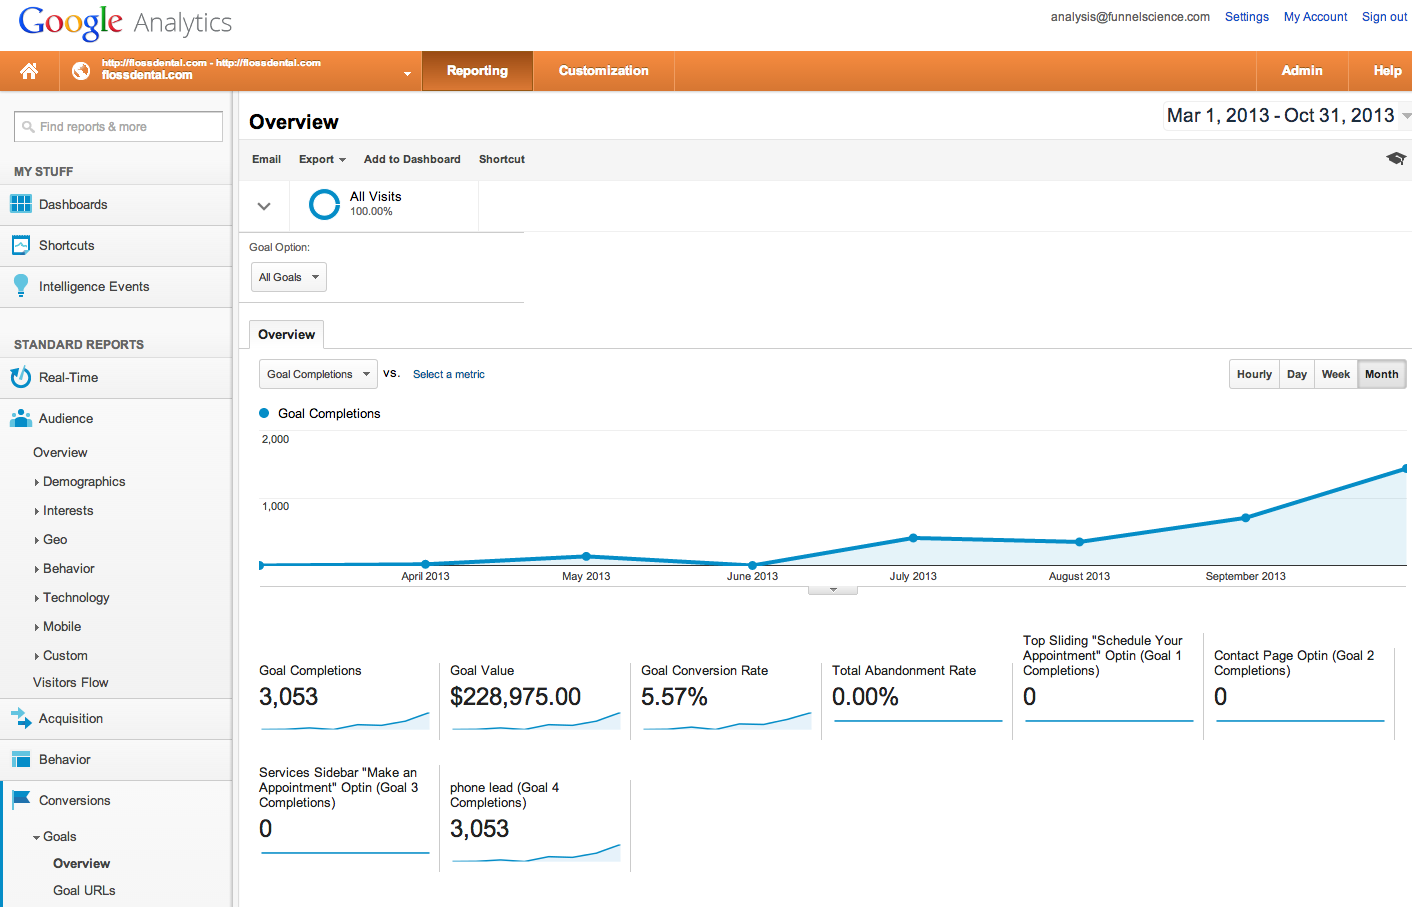Collapse the Goals tree section

click(36, 837)
